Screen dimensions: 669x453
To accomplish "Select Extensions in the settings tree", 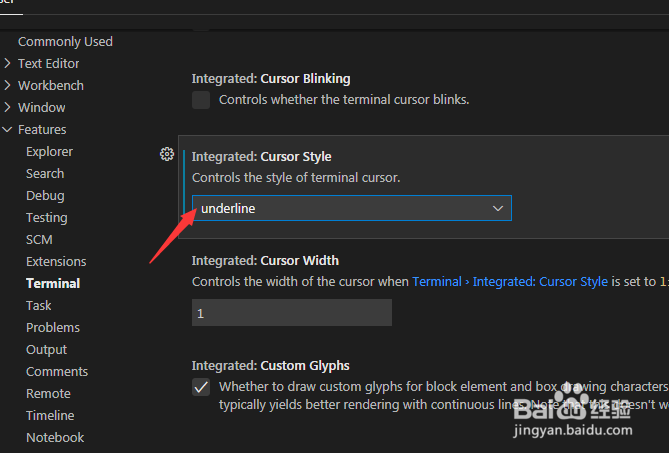I will [x=56, y=261].
